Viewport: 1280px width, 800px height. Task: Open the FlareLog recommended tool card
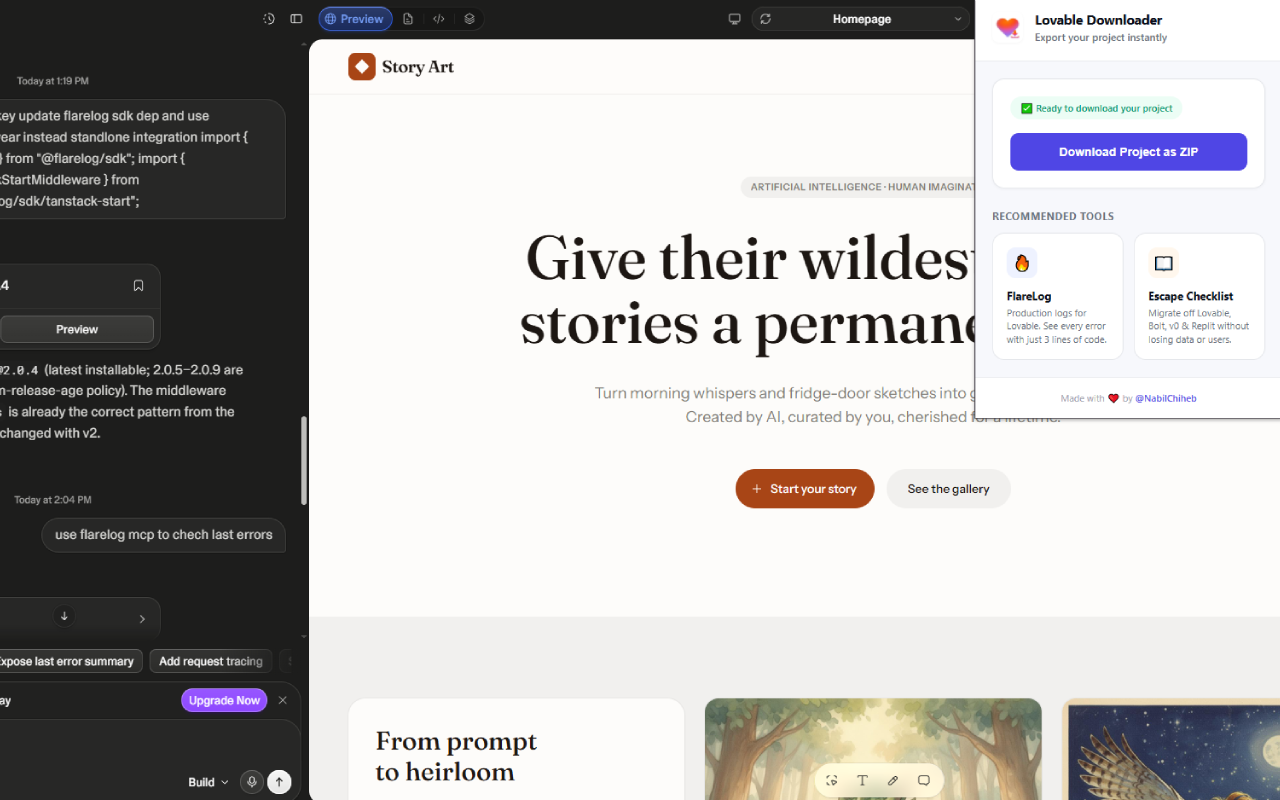1058,296
